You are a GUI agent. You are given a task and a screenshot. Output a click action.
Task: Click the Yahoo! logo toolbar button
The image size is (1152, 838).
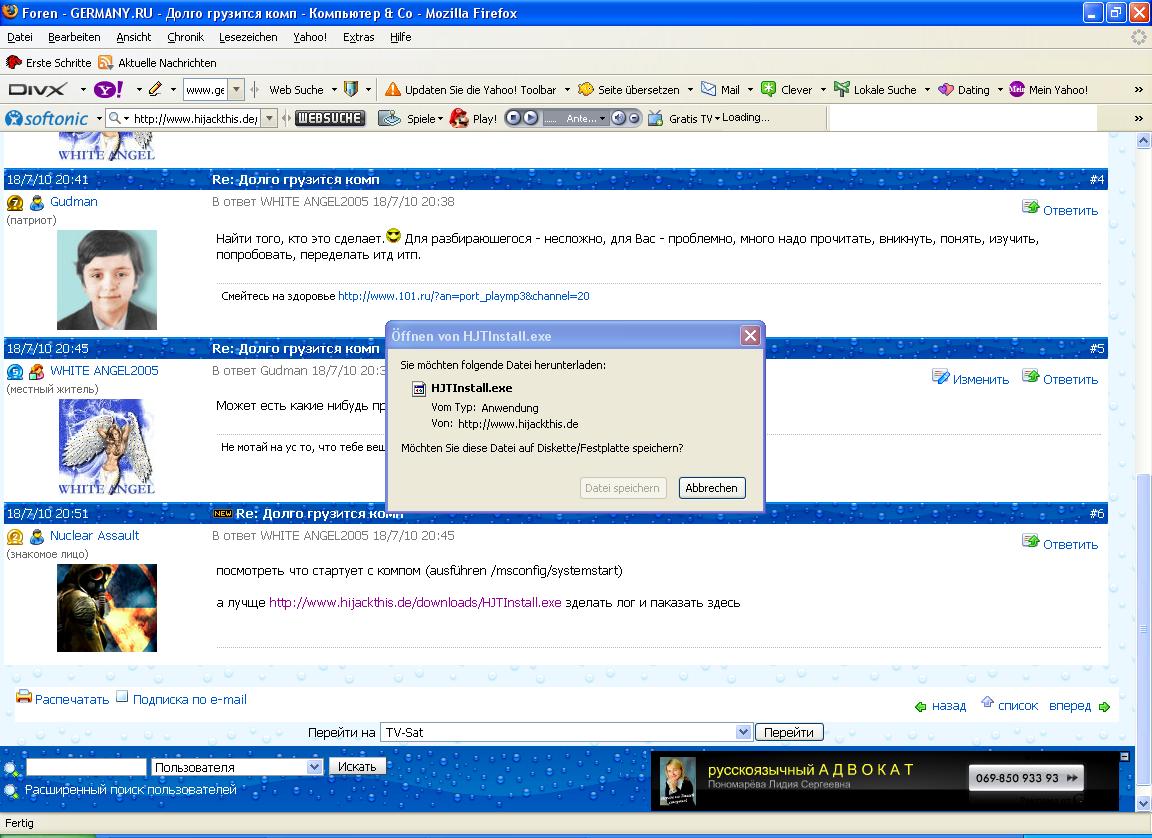[x=108, y=90]
